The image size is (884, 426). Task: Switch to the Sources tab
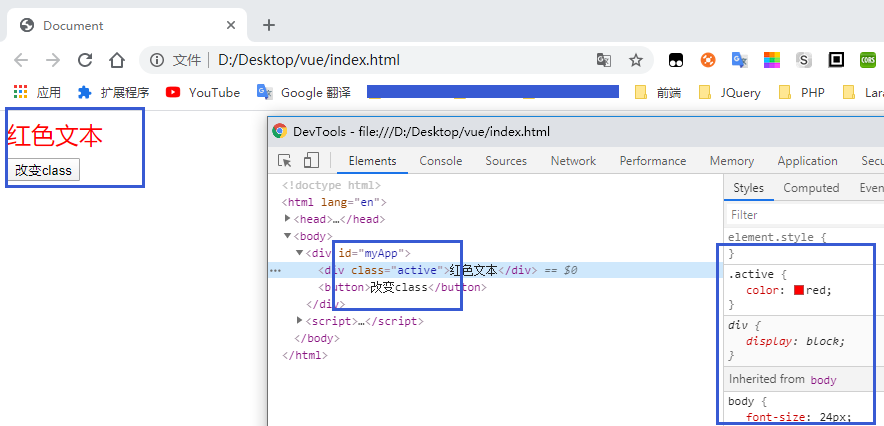click(x=506, y=161)
